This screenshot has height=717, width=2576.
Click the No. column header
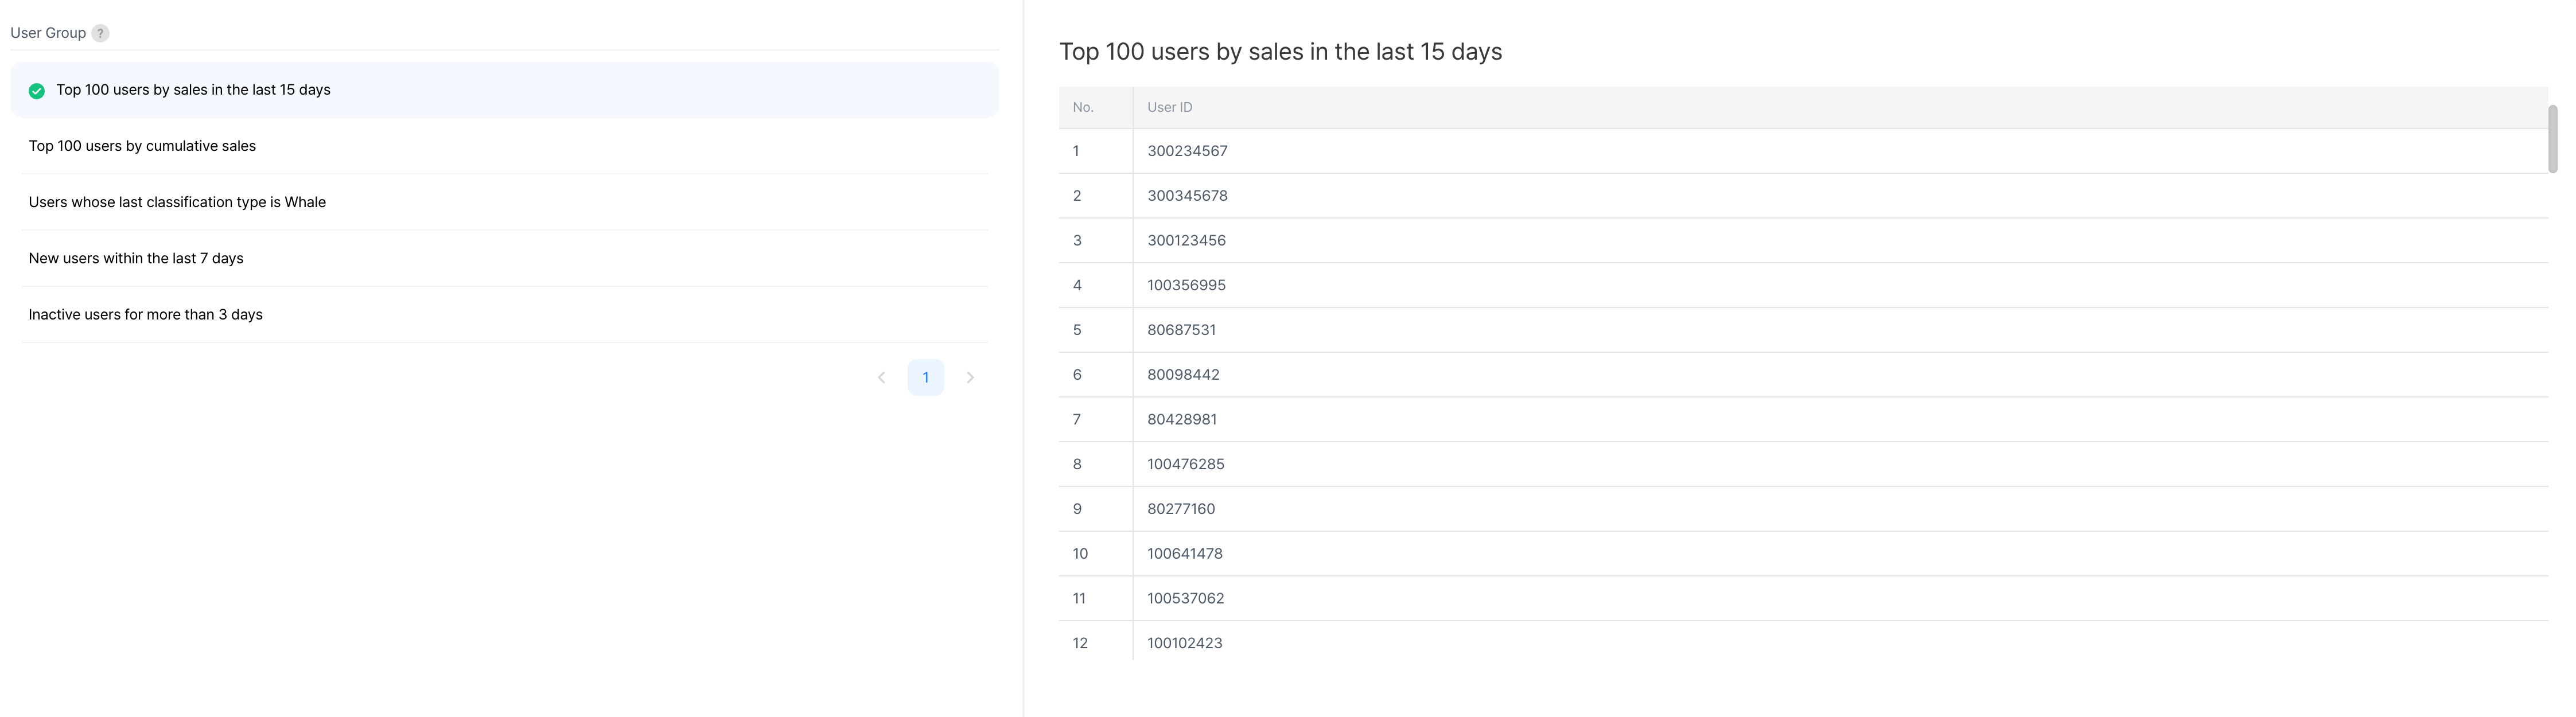click(1083, 107)
